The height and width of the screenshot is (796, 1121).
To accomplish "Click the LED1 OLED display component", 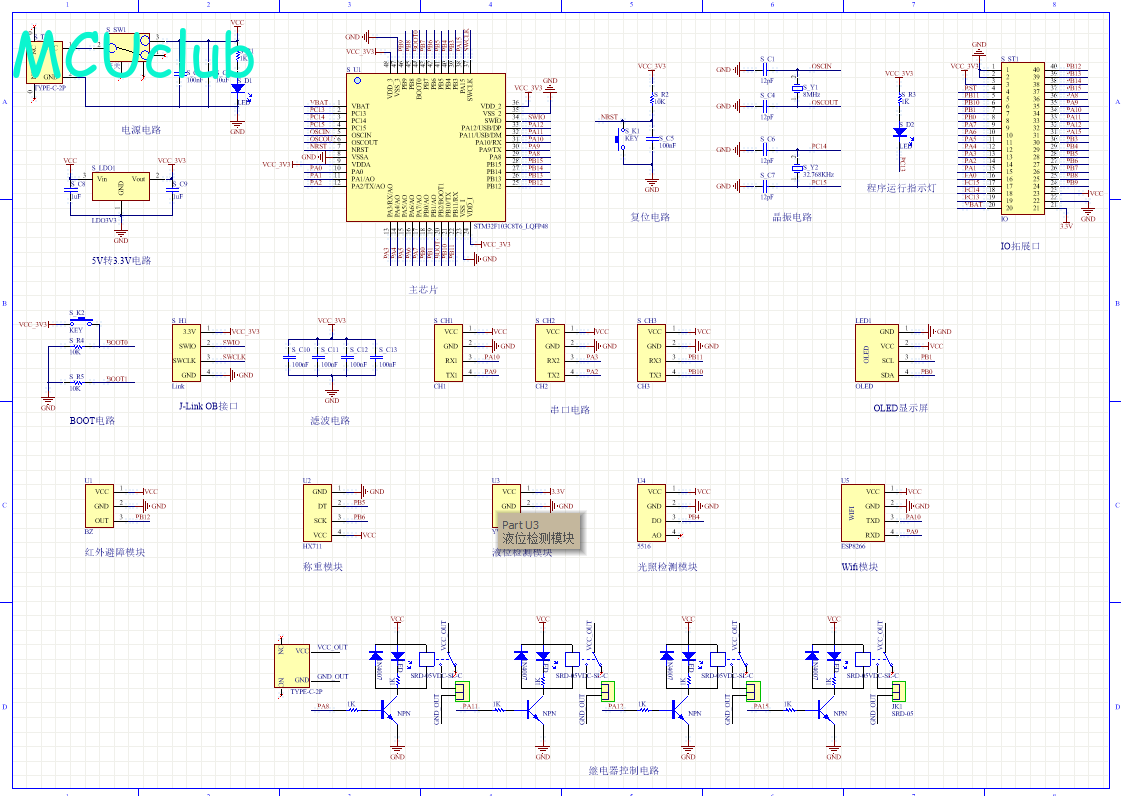I will pos(876,353).
